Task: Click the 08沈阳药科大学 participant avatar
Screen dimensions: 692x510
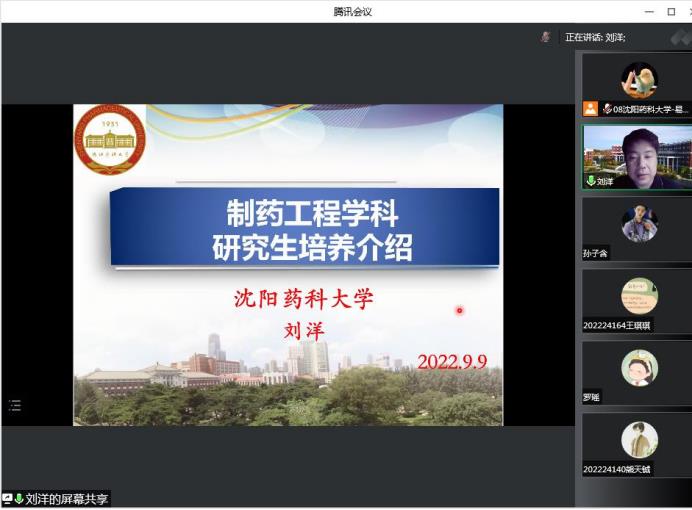Action: [x=638, y=78]
